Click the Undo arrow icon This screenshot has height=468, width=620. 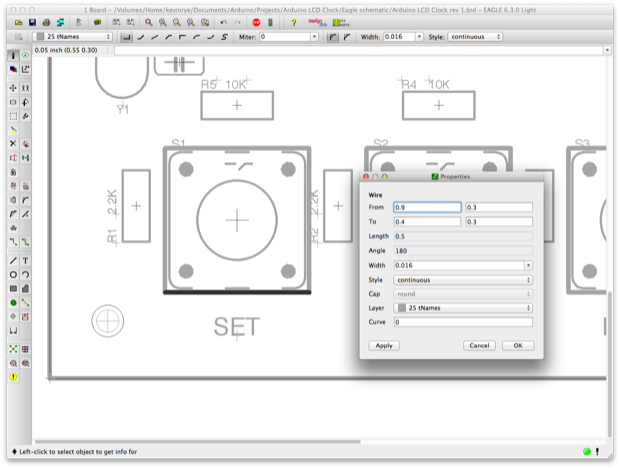point(224,23)
